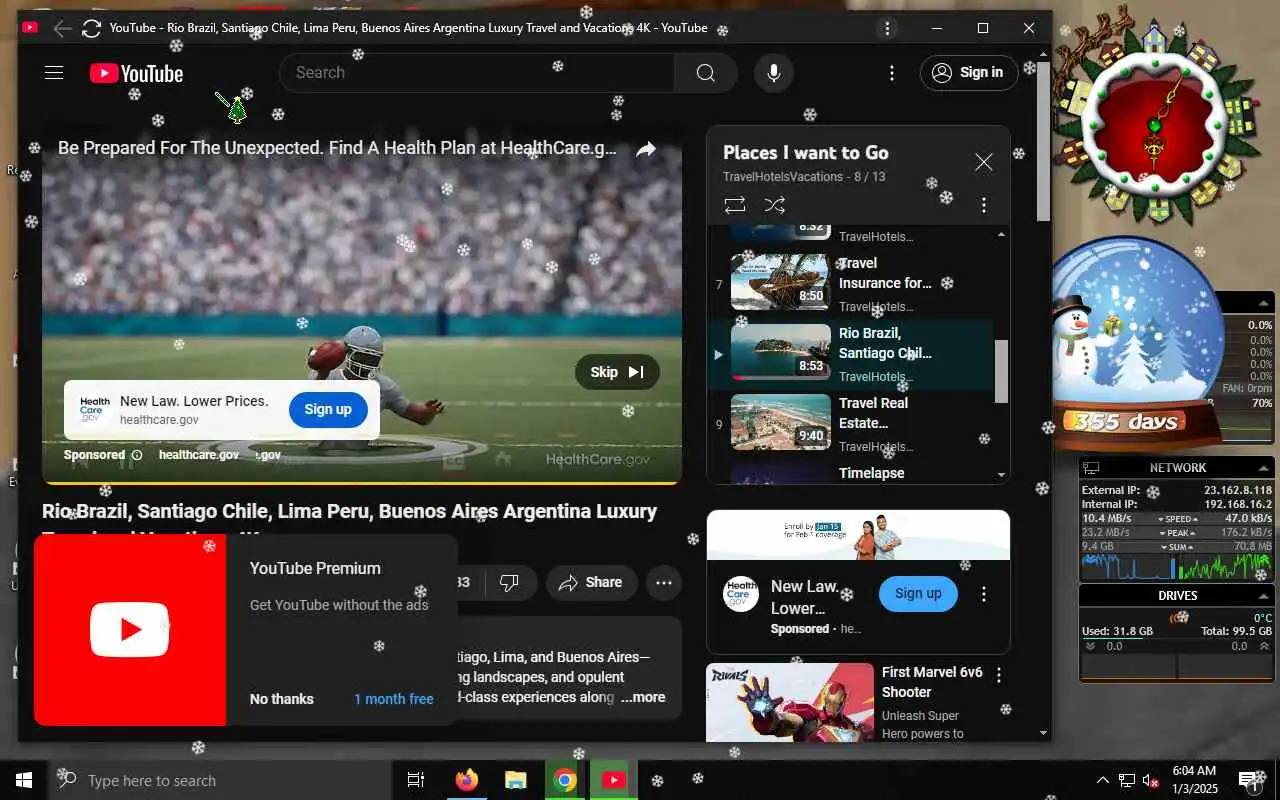Click Sign up in the sidebar health ad

(x=918, y=593)
